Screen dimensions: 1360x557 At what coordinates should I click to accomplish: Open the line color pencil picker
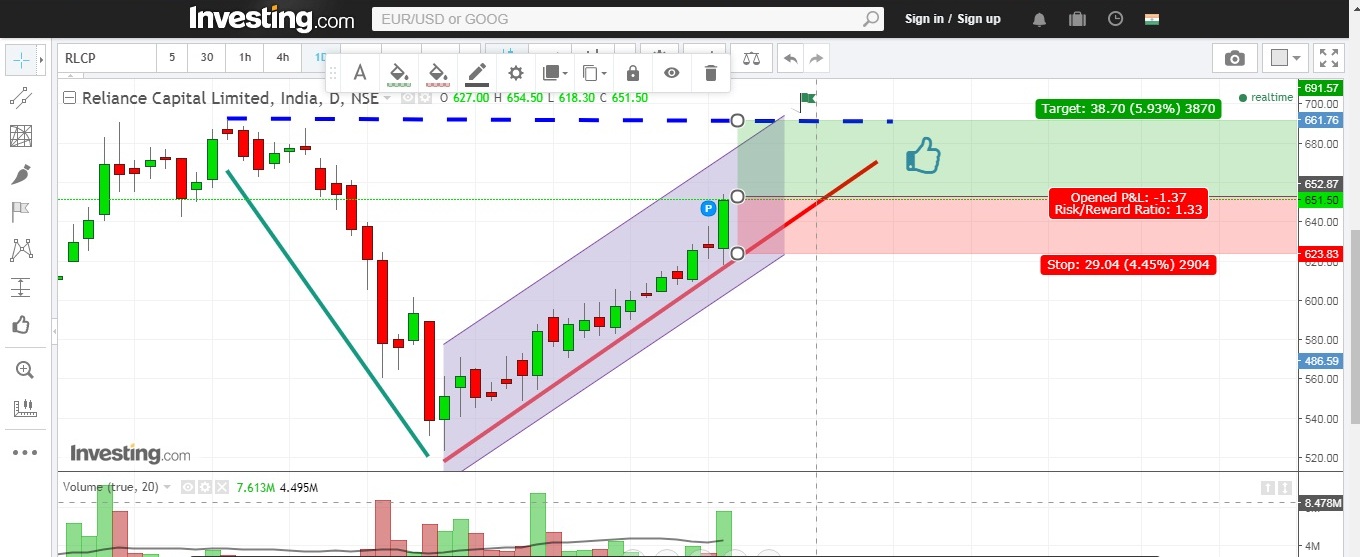pos(477,72)
